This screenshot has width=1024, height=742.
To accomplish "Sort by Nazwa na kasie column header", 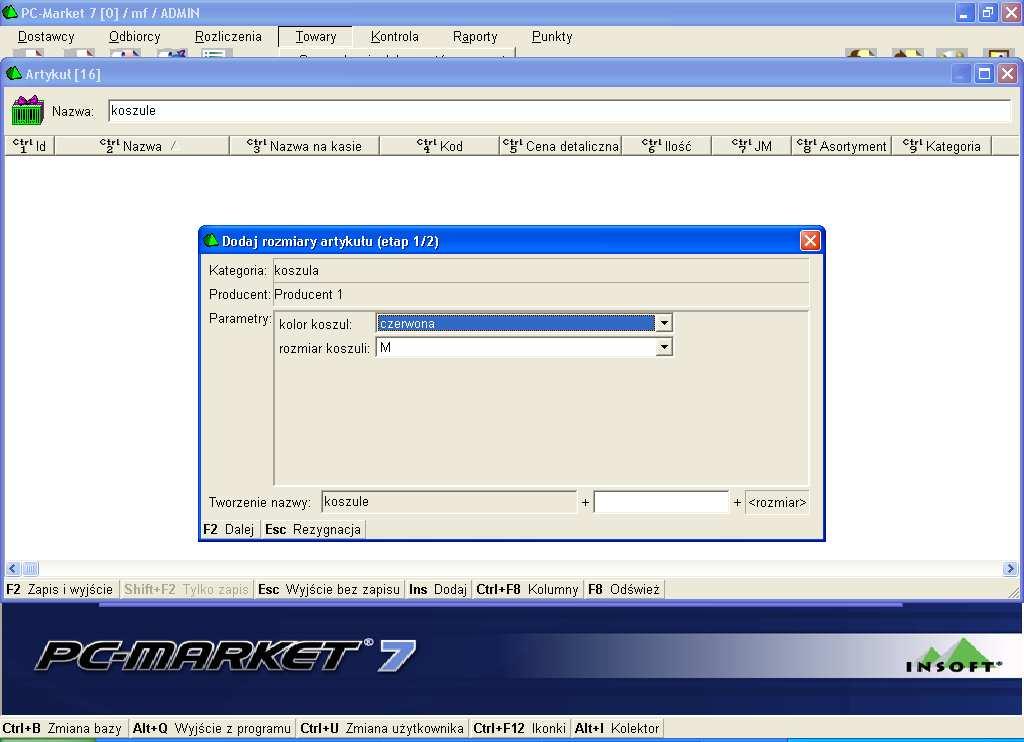I will point(304,146).
